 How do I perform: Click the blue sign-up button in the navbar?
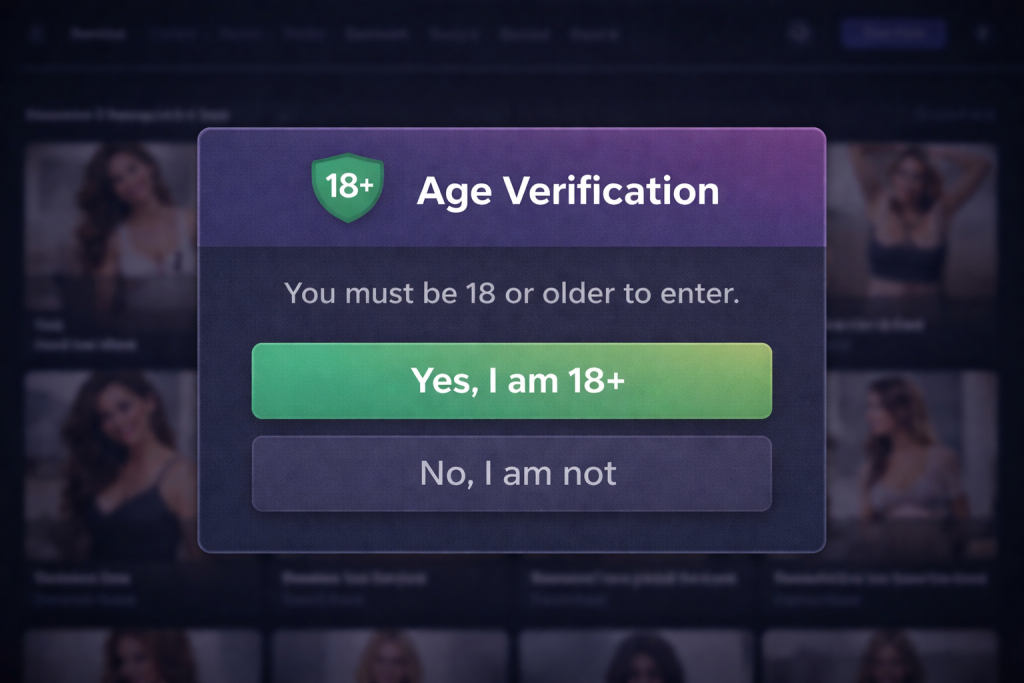point(893,33)
